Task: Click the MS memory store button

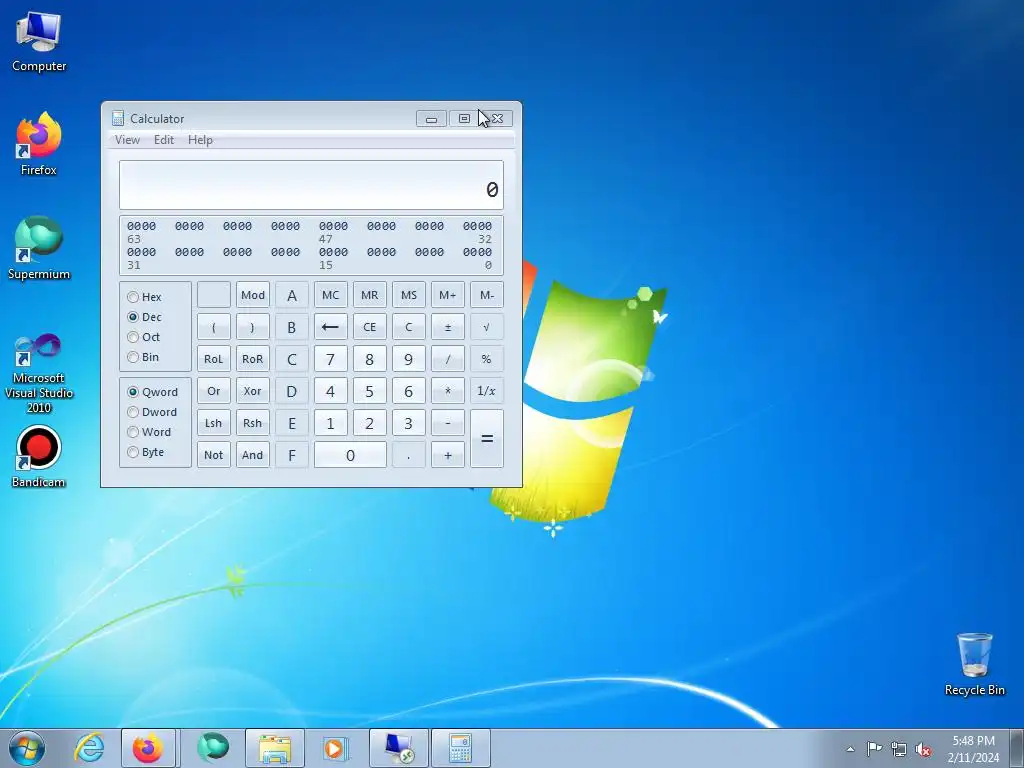Action: pos(409,295)
